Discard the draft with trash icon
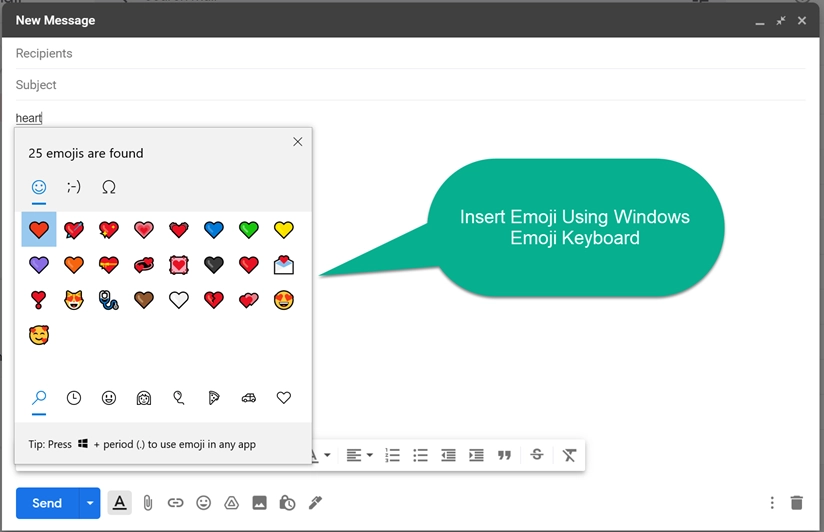Image resolution: width=824 pixels, height=532 pixels. [797, 503]
